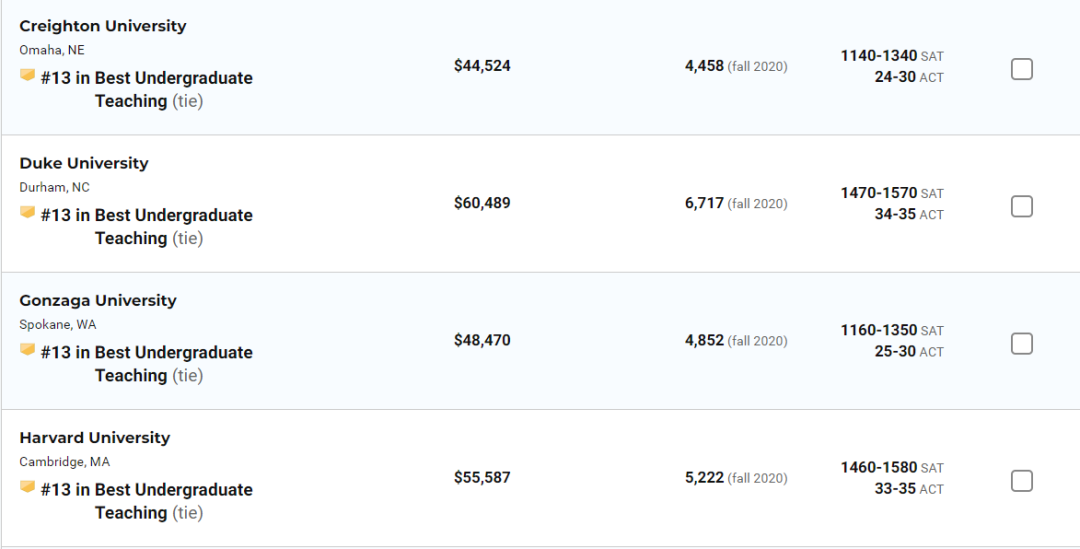Viewport: 1080px width, 549px height.
Task: Check the compare box for Creighton University
Action: pos(1021,69)
